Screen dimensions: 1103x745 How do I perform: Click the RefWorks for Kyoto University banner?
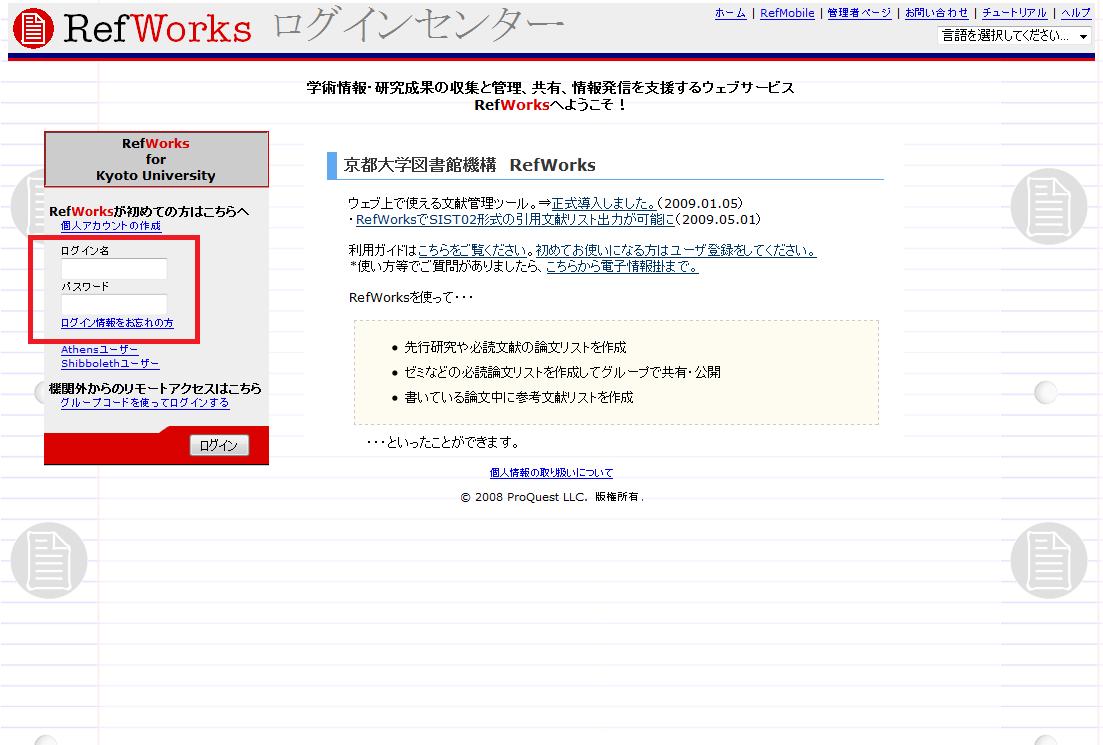pyautogui.click(x=156, y=160)
